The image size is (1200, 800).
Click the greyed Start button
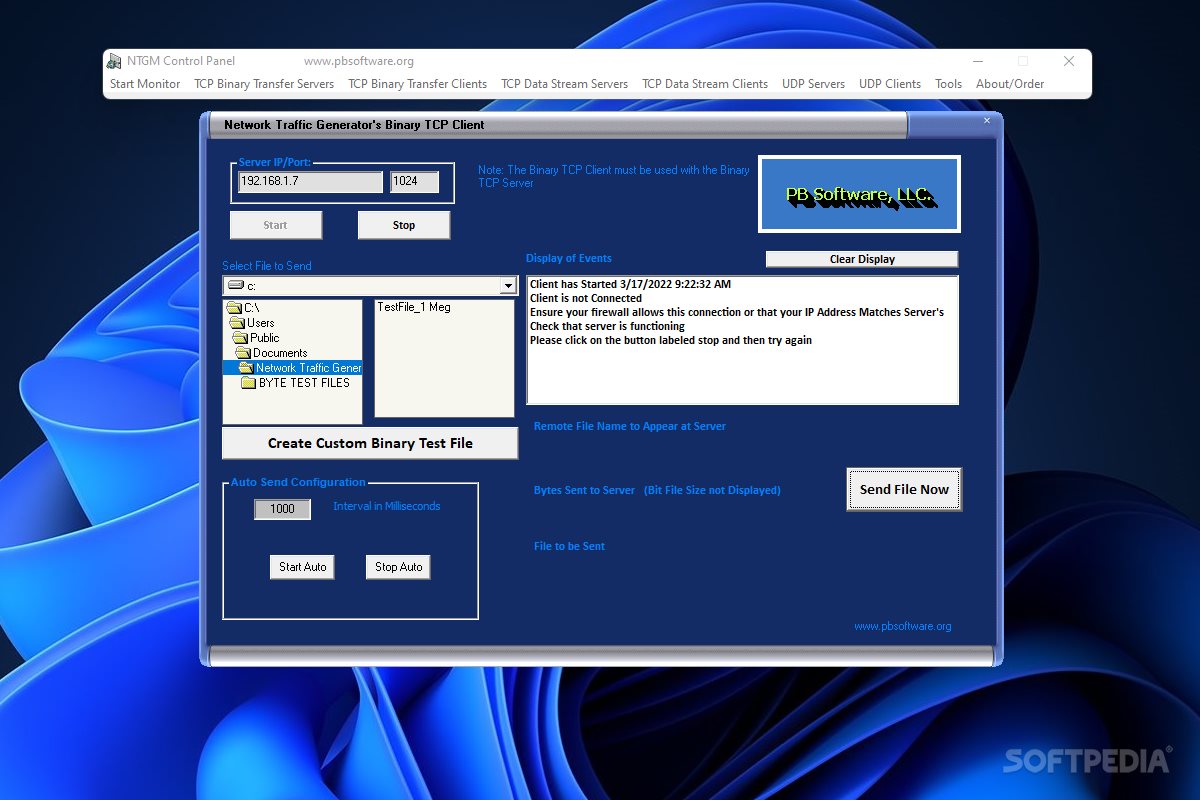tap(276, 225)
